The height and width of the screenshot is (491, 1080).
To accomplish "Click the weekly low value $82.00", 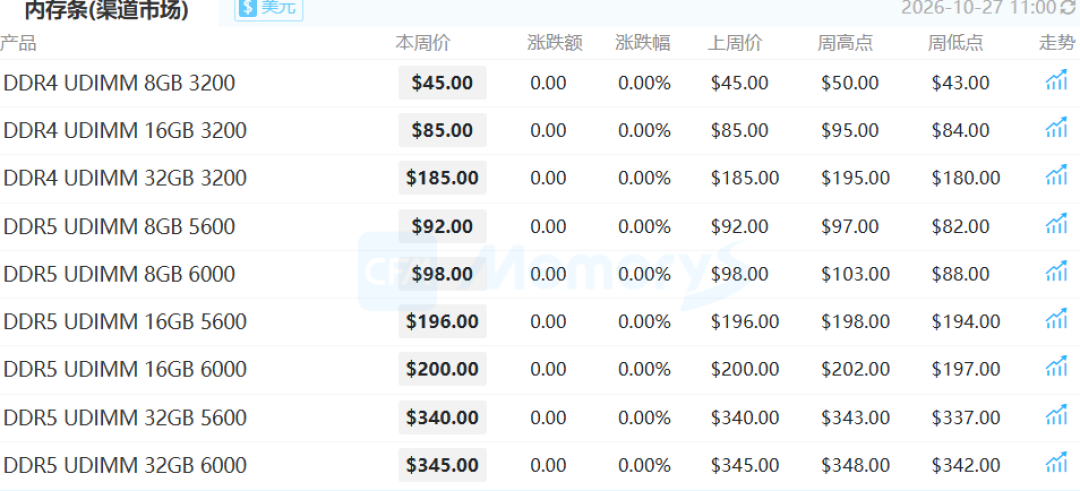I will [x=960, y=226].
